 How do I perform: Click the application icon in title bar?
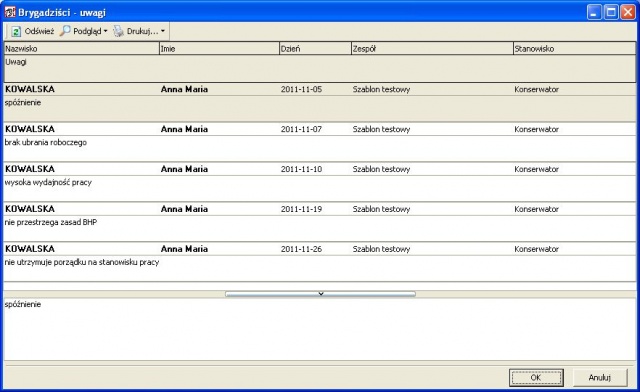point(10,12)
